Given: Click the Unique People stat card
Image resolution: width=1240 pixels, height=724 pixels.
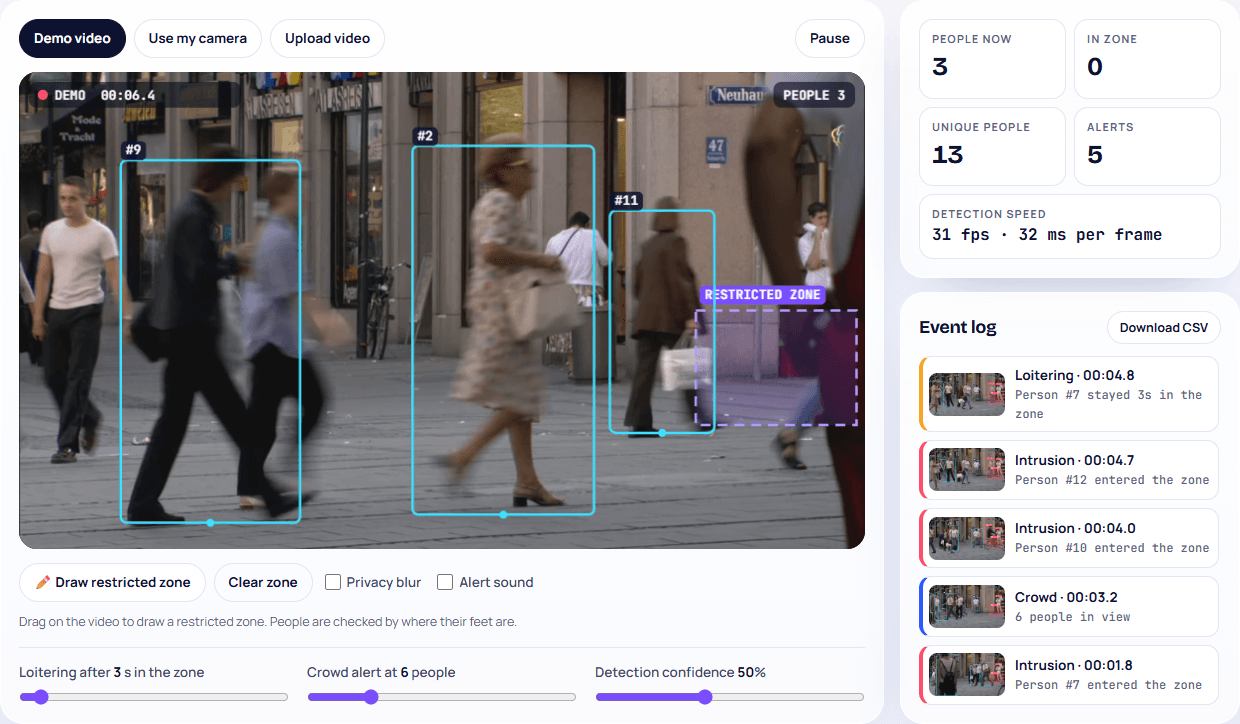Looking at the screenshot, I should (x=992, y=147).
